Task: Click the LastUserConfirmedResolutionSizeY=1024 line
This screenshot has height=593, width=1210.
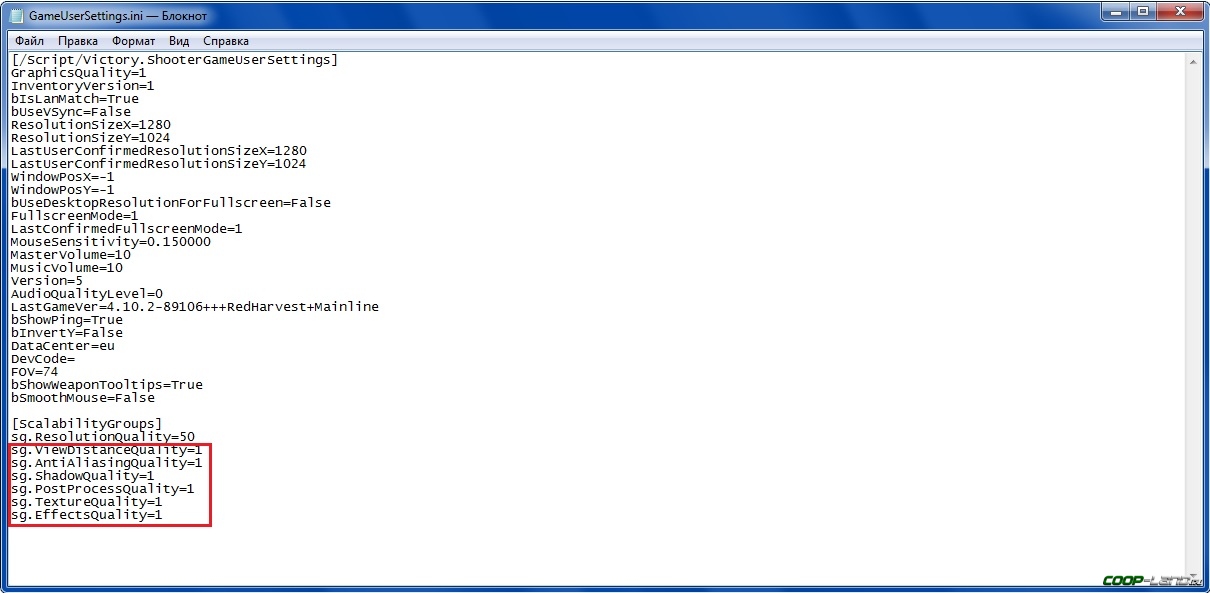Action: point(158,164)
